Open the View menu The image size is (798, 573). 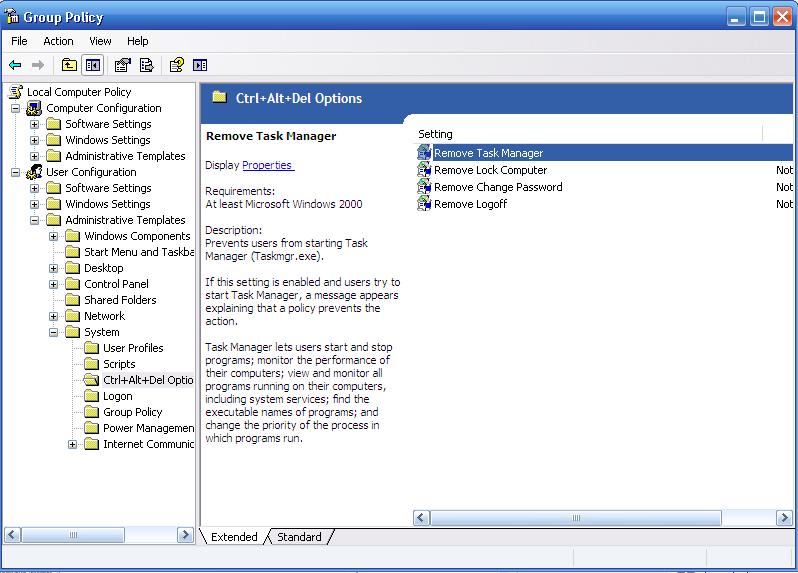click(100, 41)
